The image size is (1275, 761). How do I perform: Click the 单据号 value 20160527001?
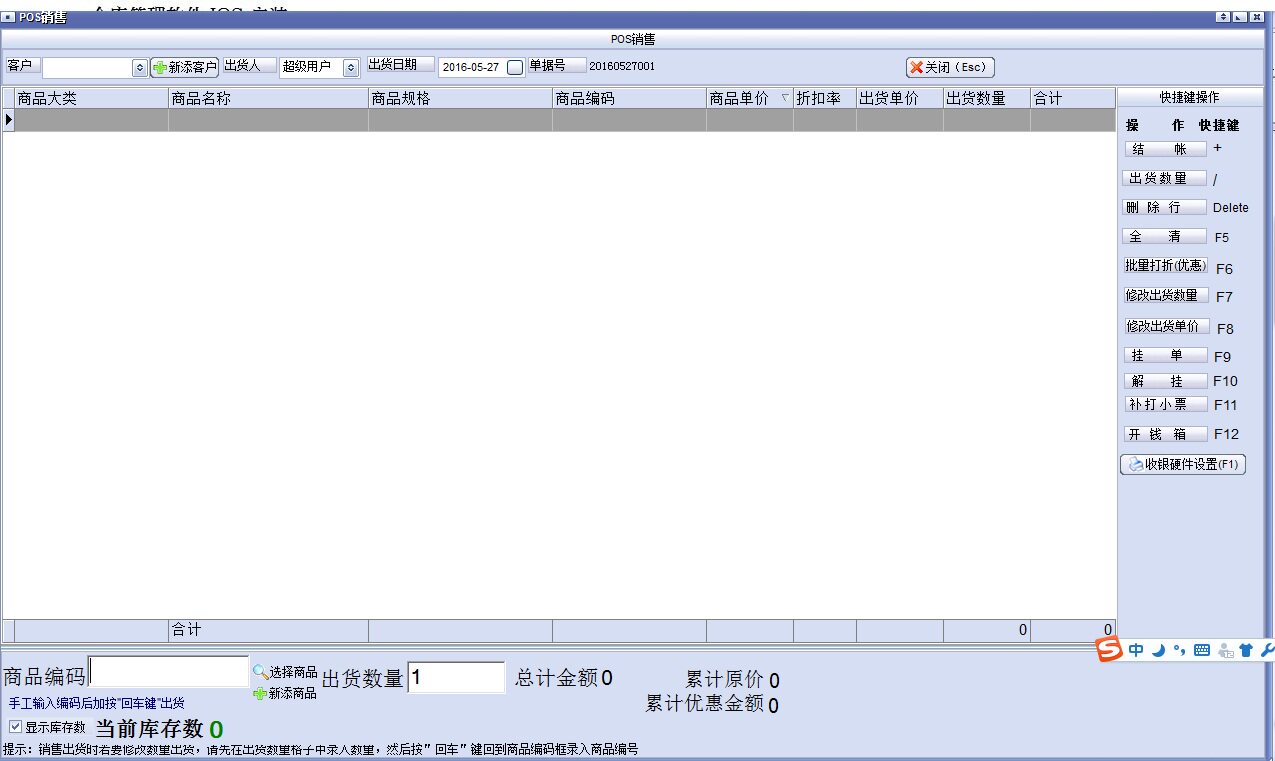point(622,66)
